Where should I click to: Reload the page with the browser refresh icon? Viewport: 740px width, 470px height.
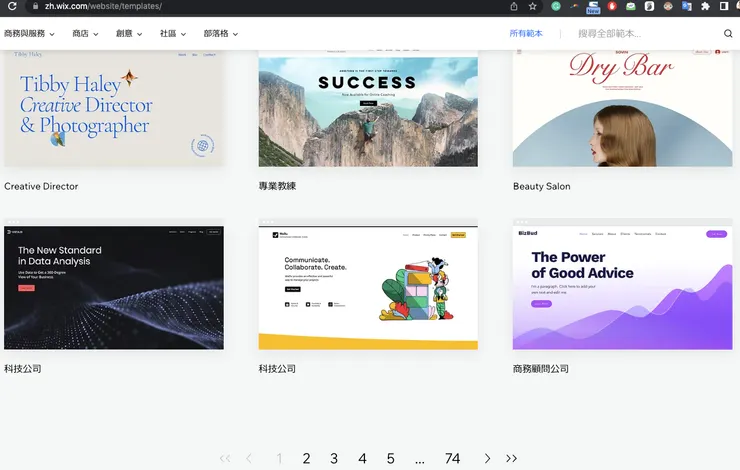coord(12,6)
